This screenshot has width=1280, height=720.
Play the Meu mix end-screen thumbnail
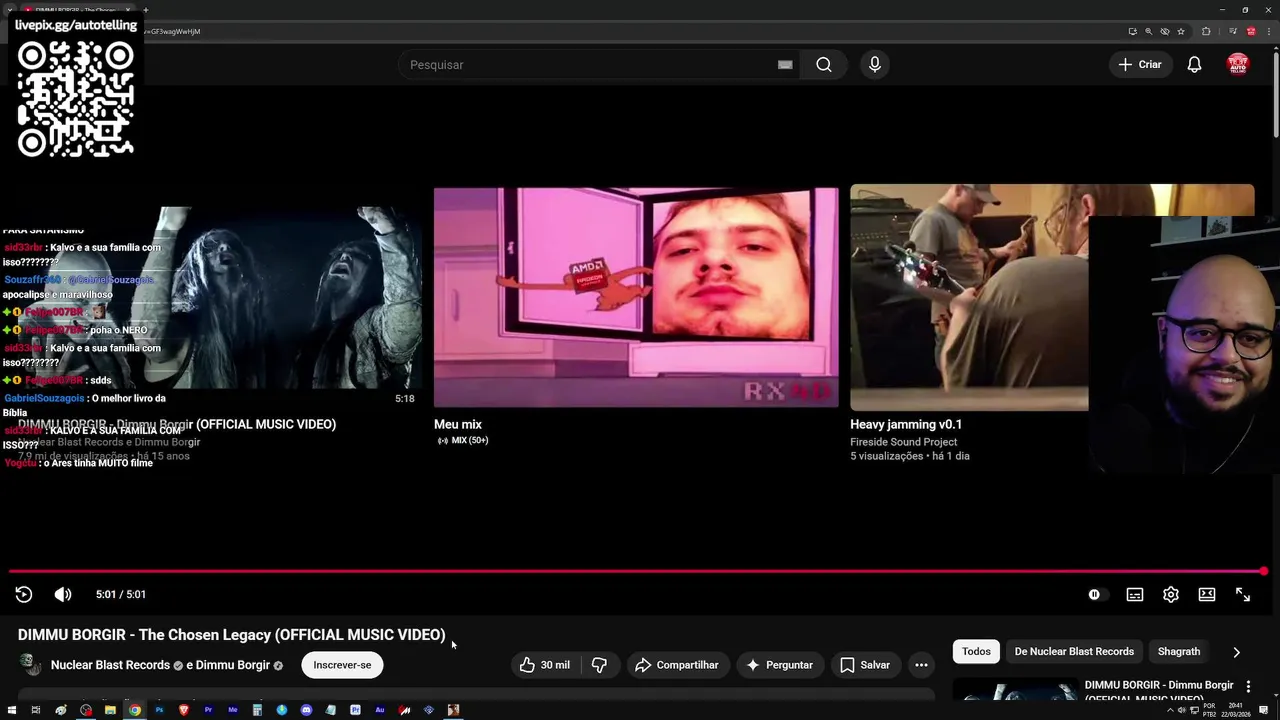636,296
